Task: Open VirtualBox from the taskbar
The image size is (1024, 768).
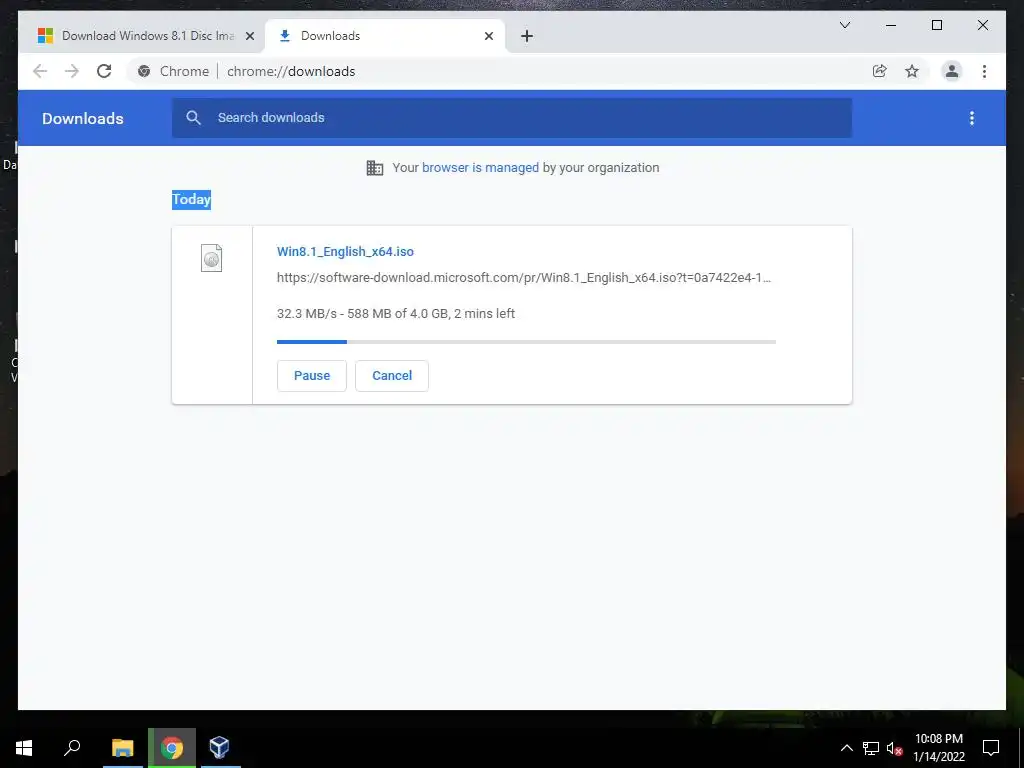Action: [219, 748]
